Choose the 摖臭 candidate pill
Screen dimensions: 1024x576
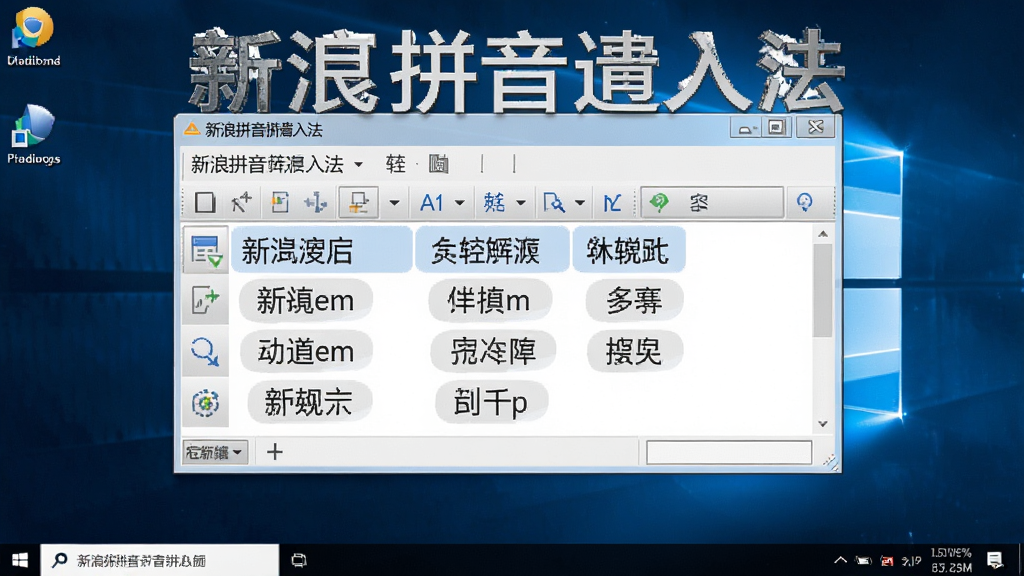(635, 351)
